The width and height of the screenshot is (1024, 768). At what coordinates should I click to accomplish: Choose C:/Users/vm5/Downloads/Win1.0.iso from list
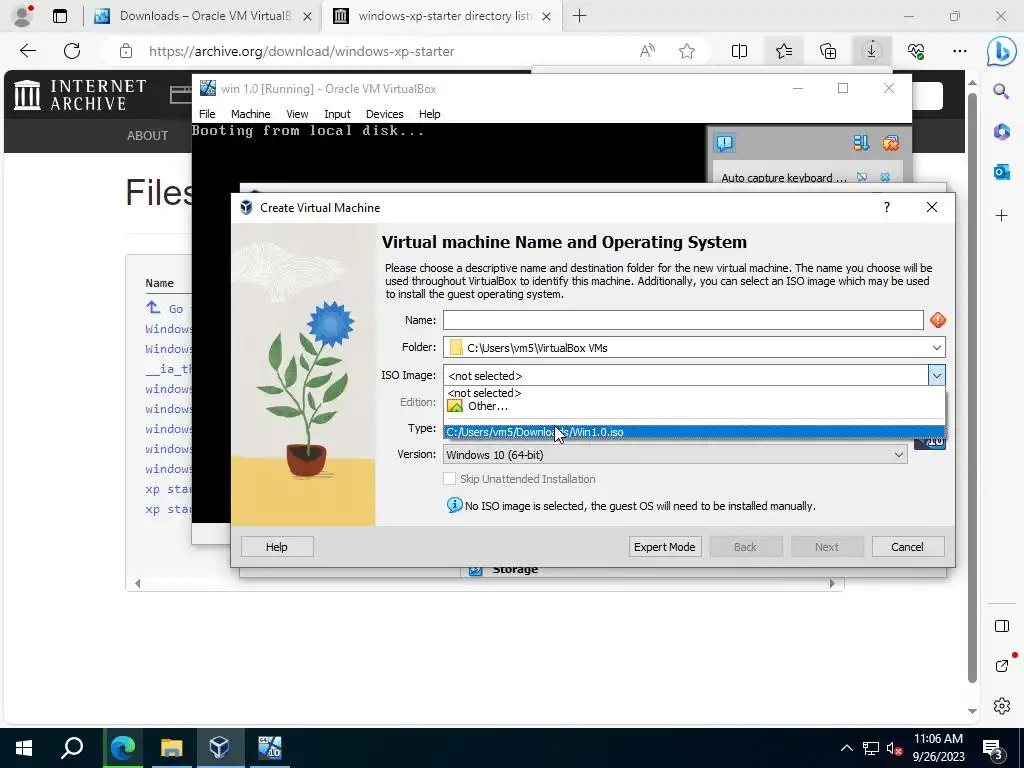click(694, 432)
